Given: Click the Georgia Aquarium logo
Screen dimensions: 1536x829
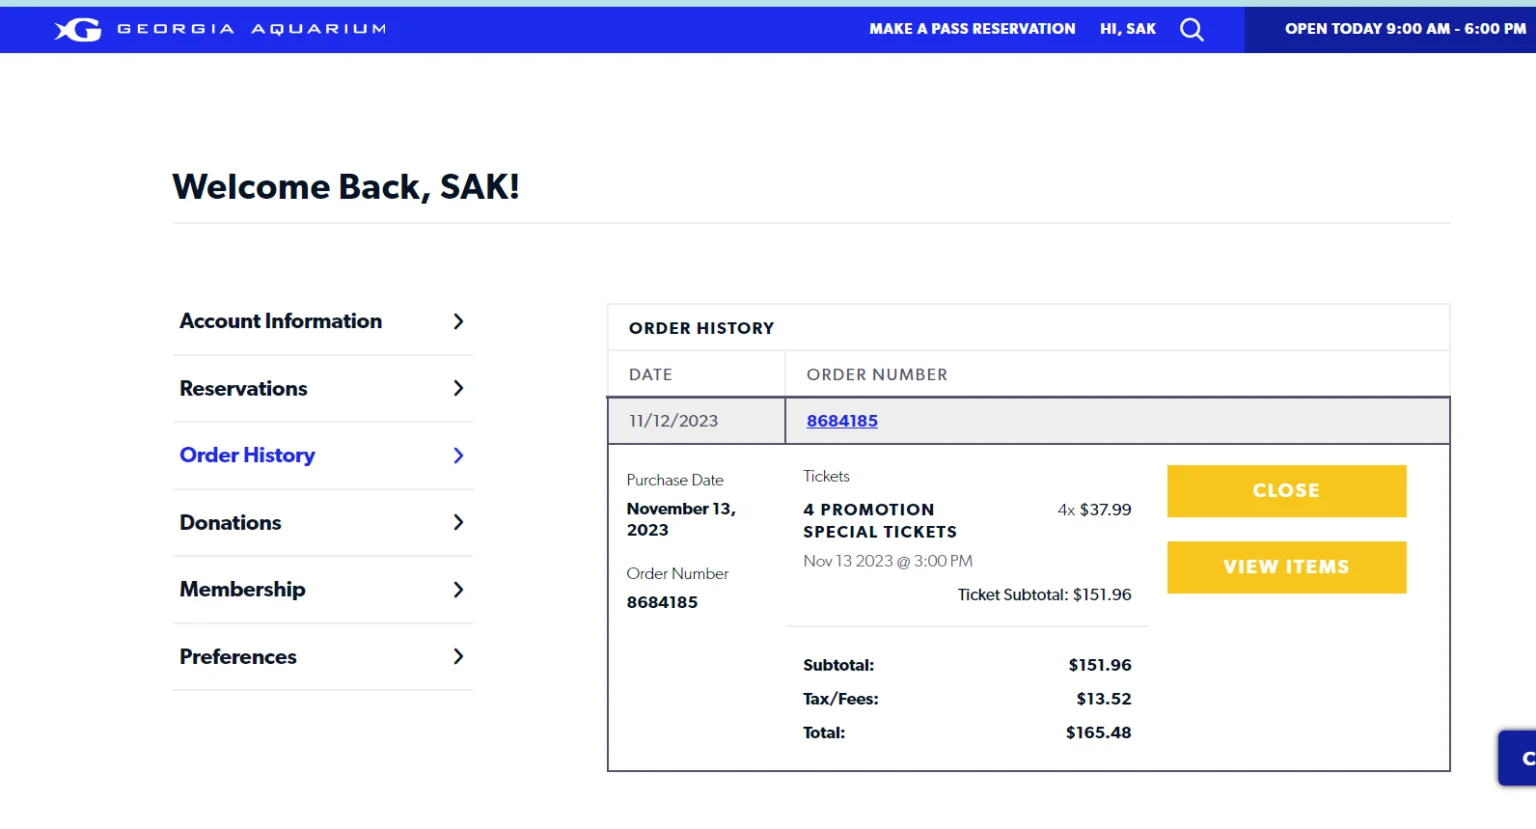Looking at the screenshot, I should pos(220,30).
